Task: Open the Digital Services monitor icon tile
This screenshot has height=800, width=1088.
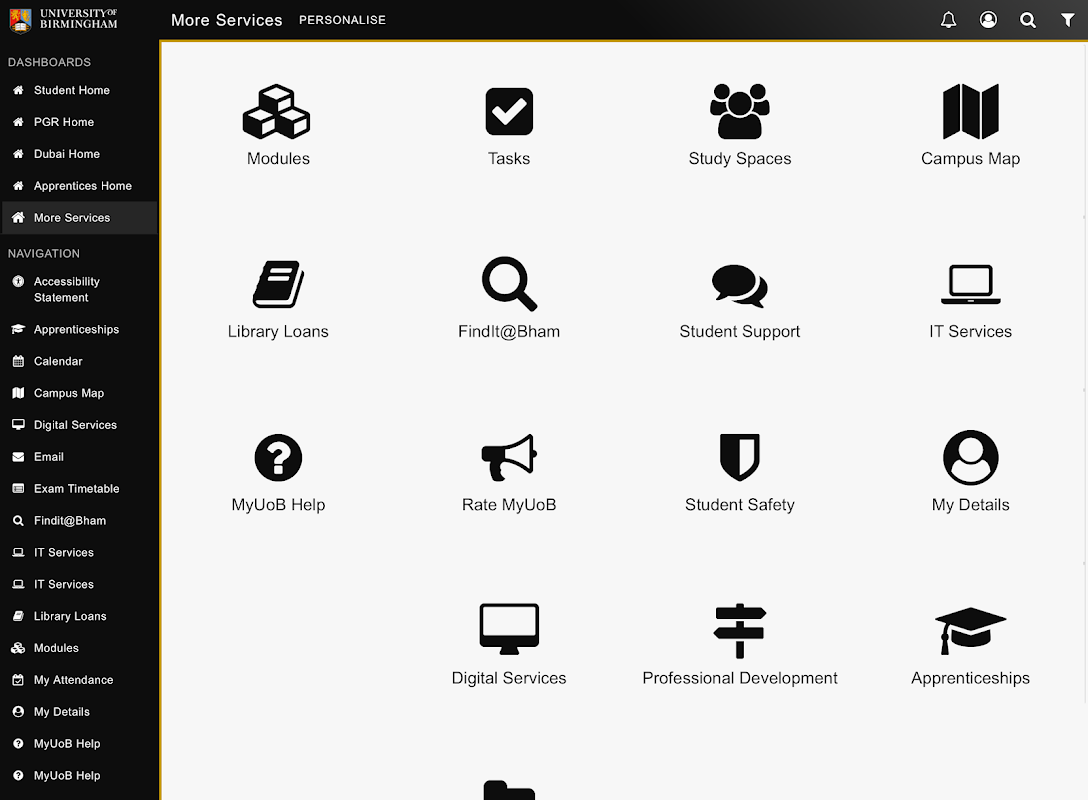Action: [509, 629]
